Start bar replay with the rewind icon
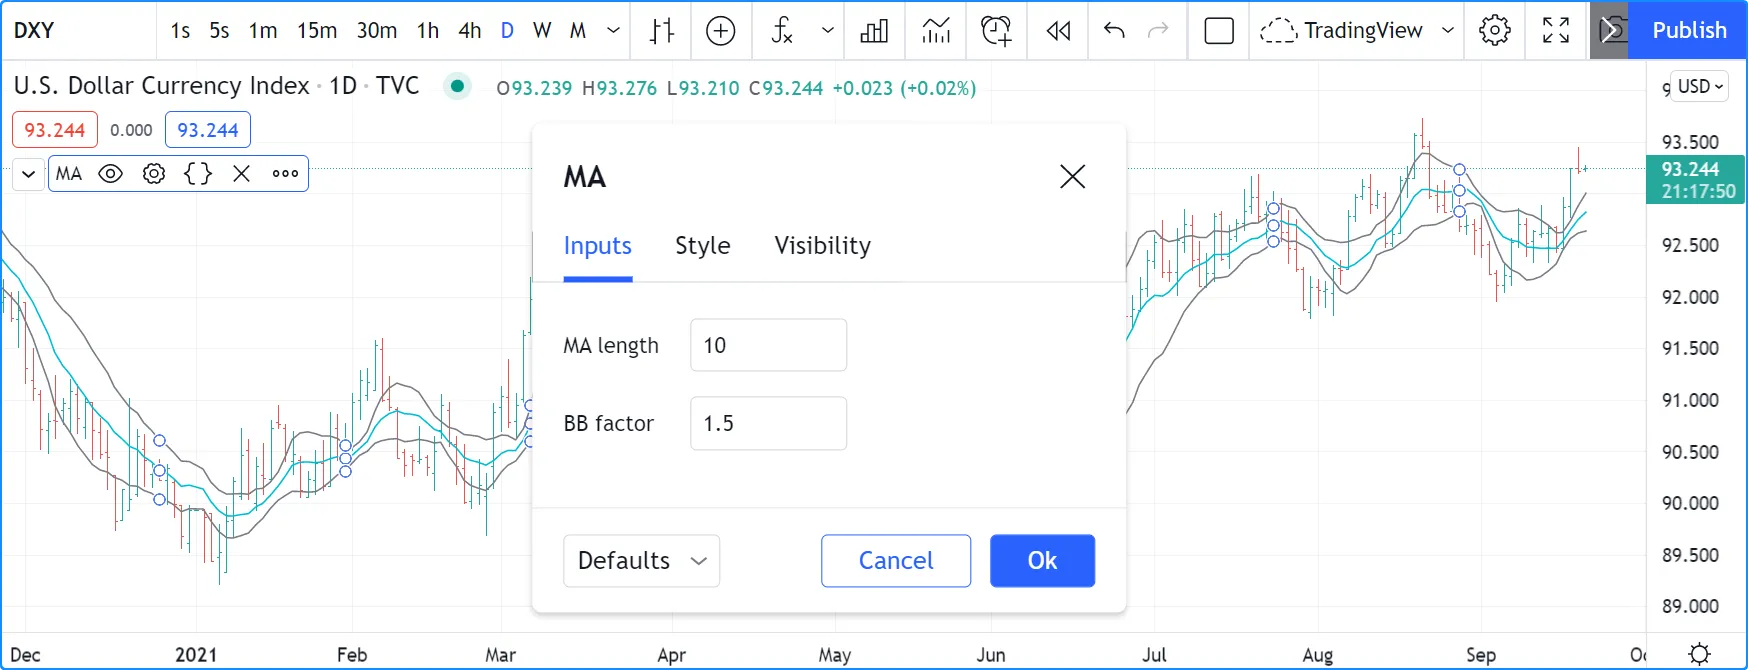The width and height of the screenshot is (1748, 670). (1058, 31)
